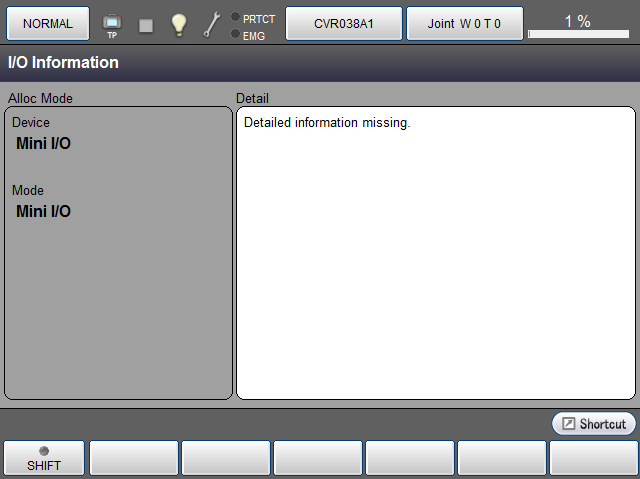Click the indicator dot on SHIFT key
The width and height of the screenshot is (640, 479).
(44, 451)
